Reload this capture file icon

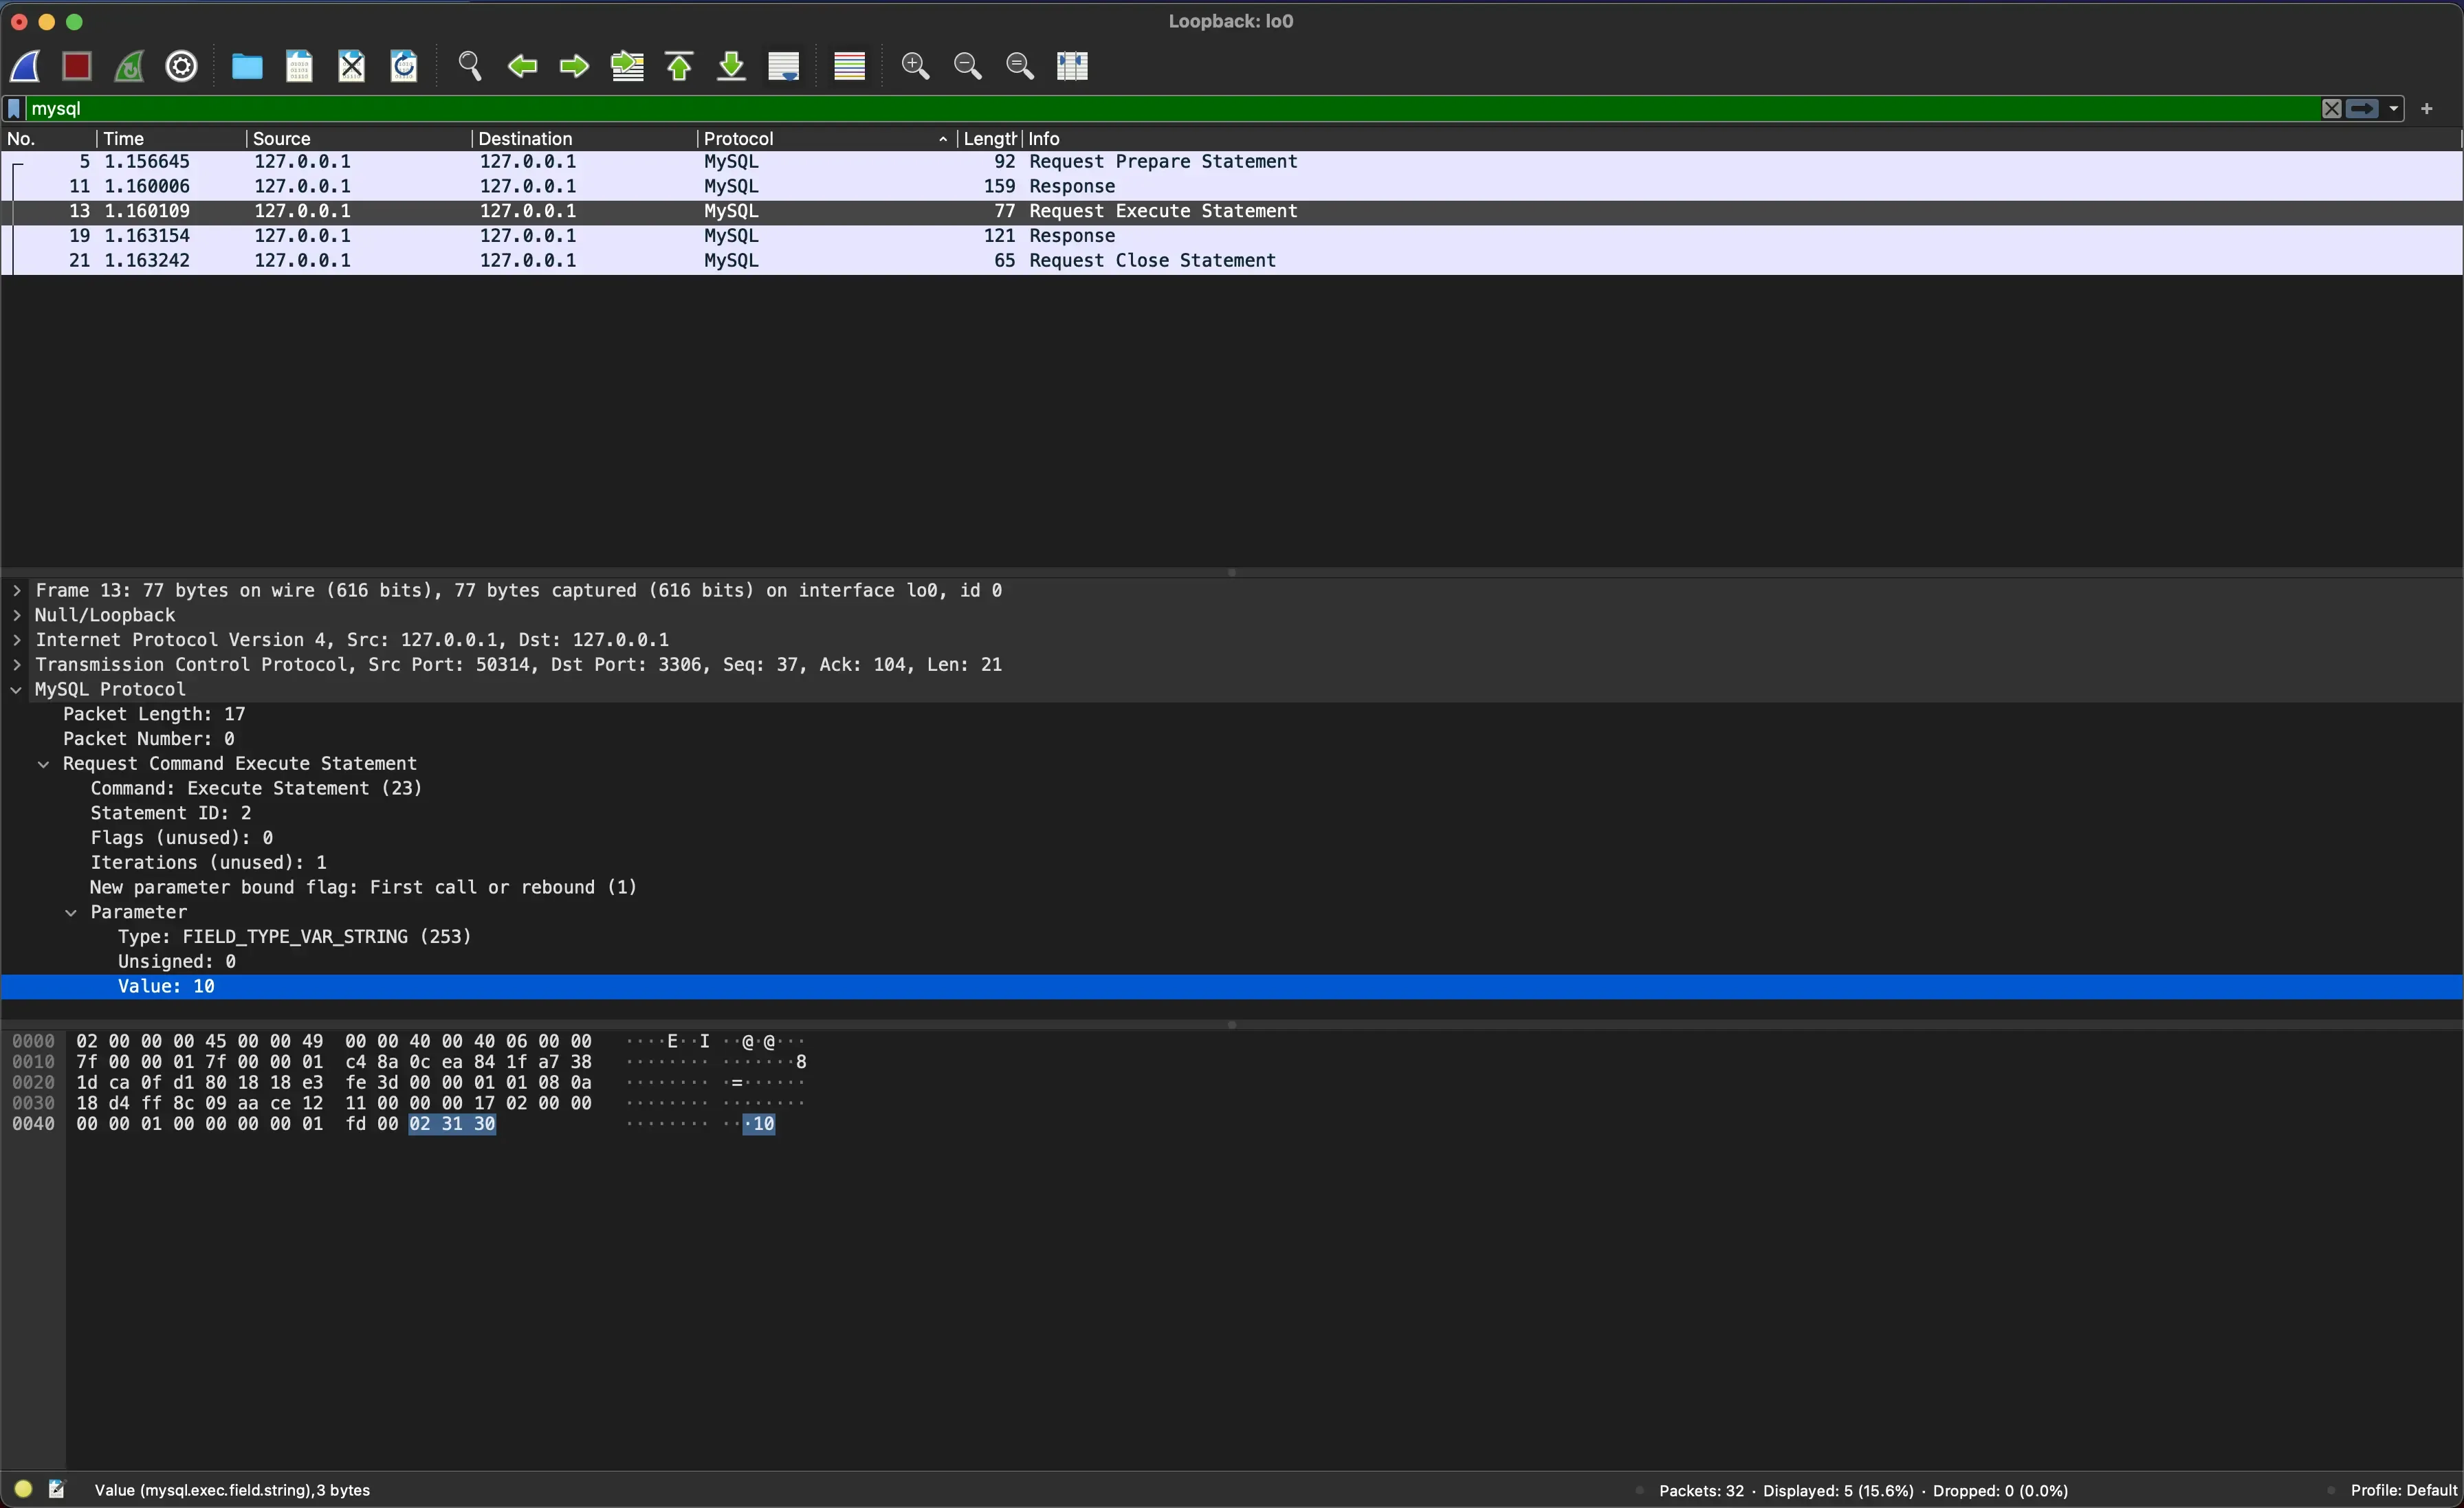click(x=404, y=66)
